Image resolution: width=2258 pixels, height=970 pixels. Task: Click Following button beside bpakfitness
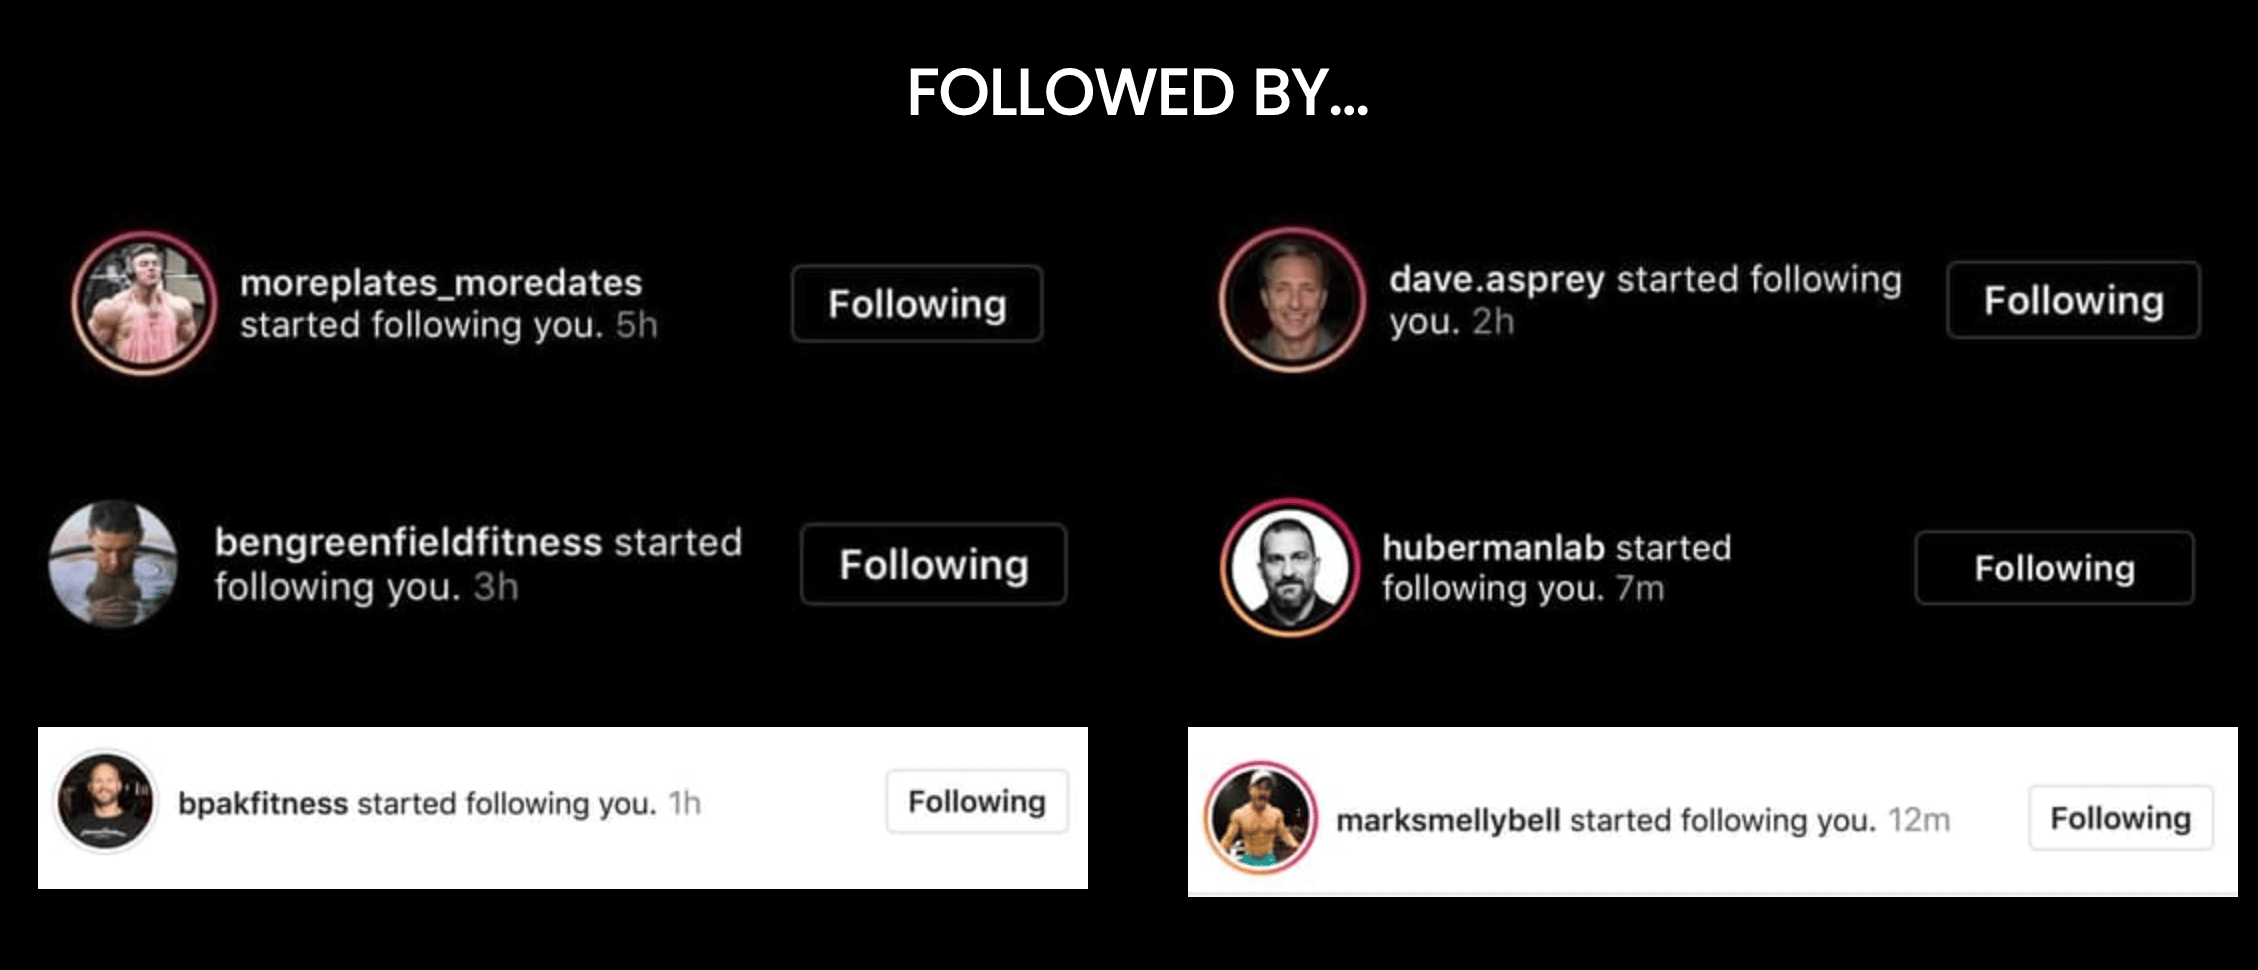point(977,801)
